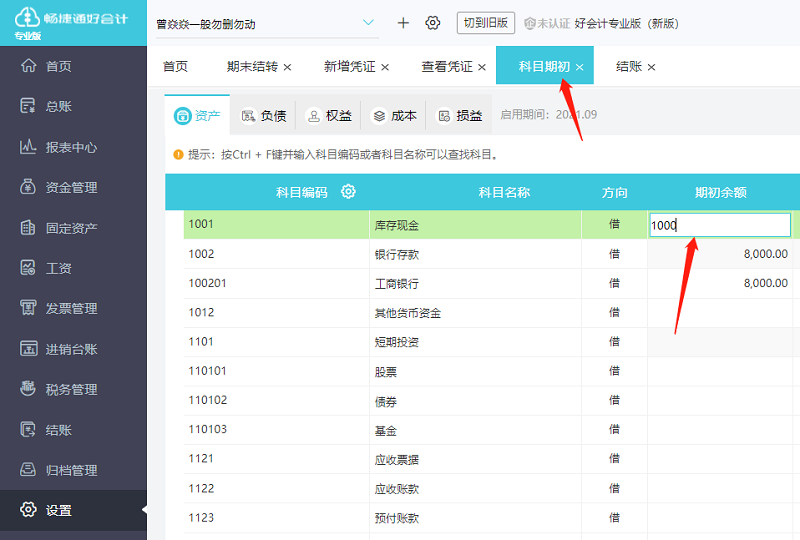Select the 损益 category tab
Image resolution: width=800 pixels, height=540 pixels.
coord(459,116)
